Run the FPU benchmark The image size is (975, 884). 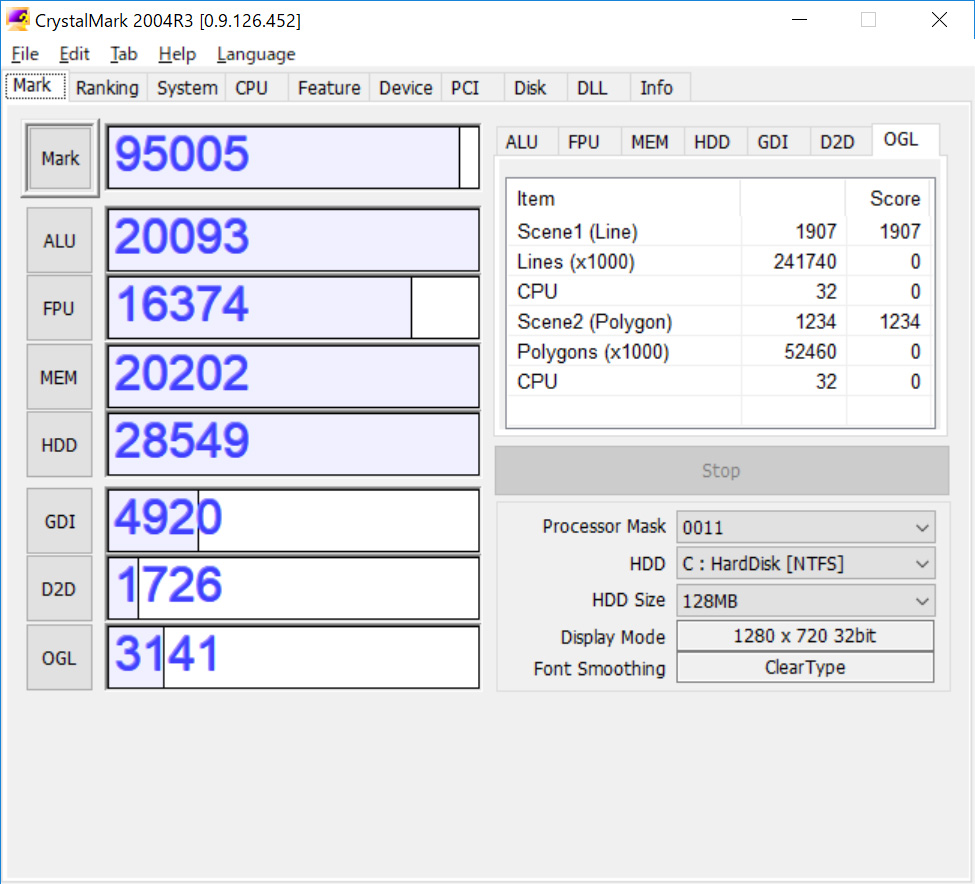58,307
